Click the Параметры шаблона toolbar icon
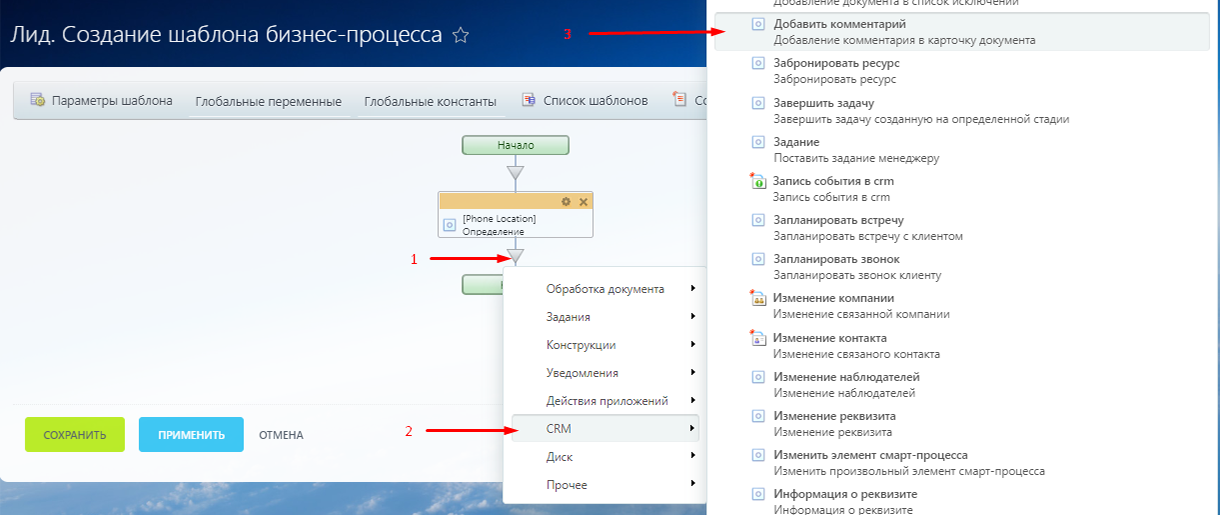This screenshot has width=1220, height=515. [38, 100]
